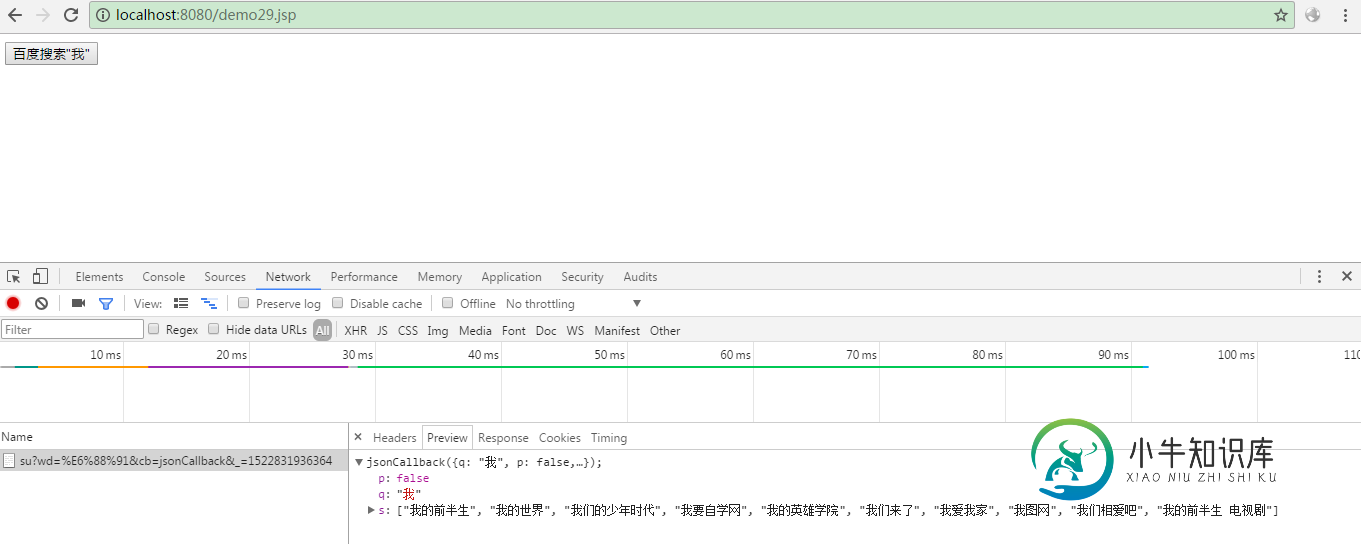Filter requests by Doc

click(545, 330)
